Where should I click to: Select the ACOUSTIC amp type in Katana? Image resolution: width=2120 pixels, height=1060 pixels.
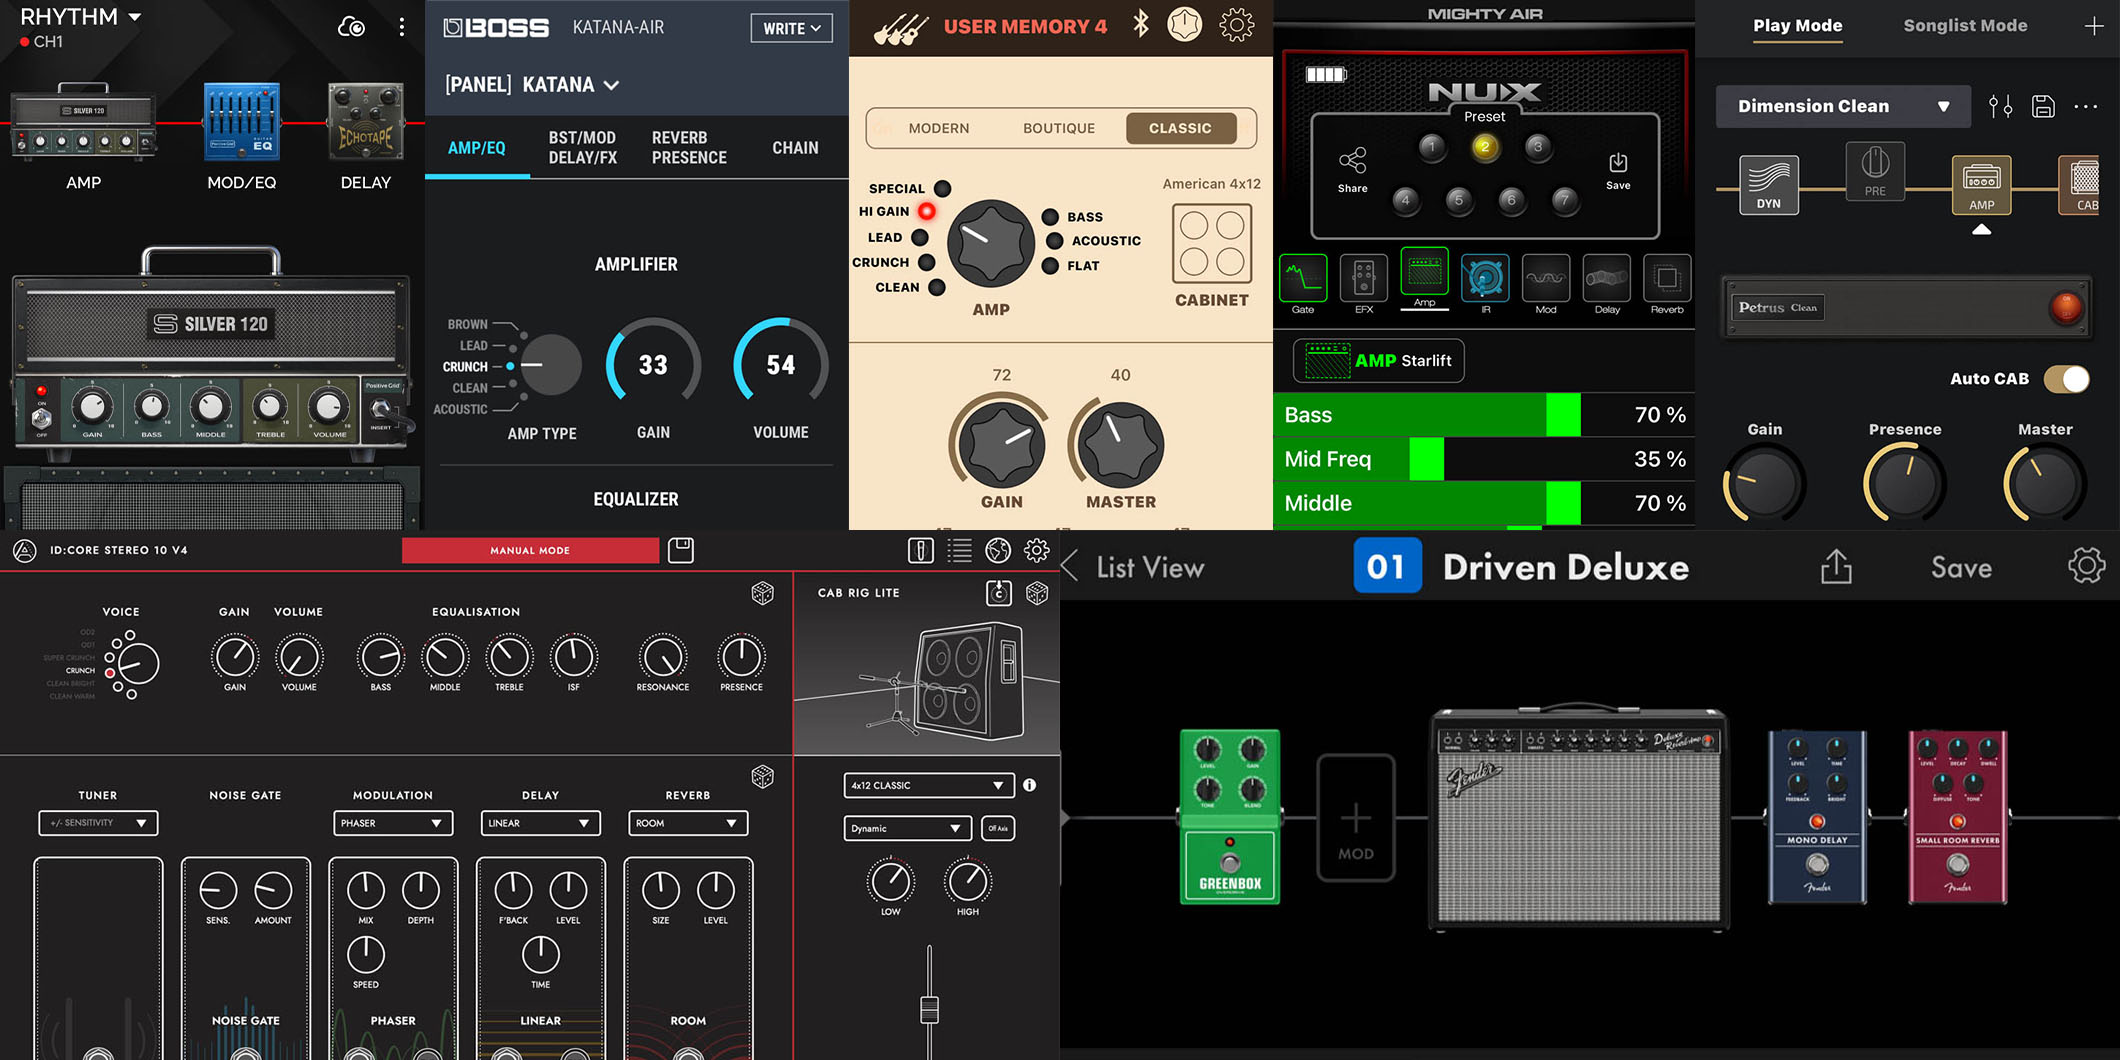[460, 409]
